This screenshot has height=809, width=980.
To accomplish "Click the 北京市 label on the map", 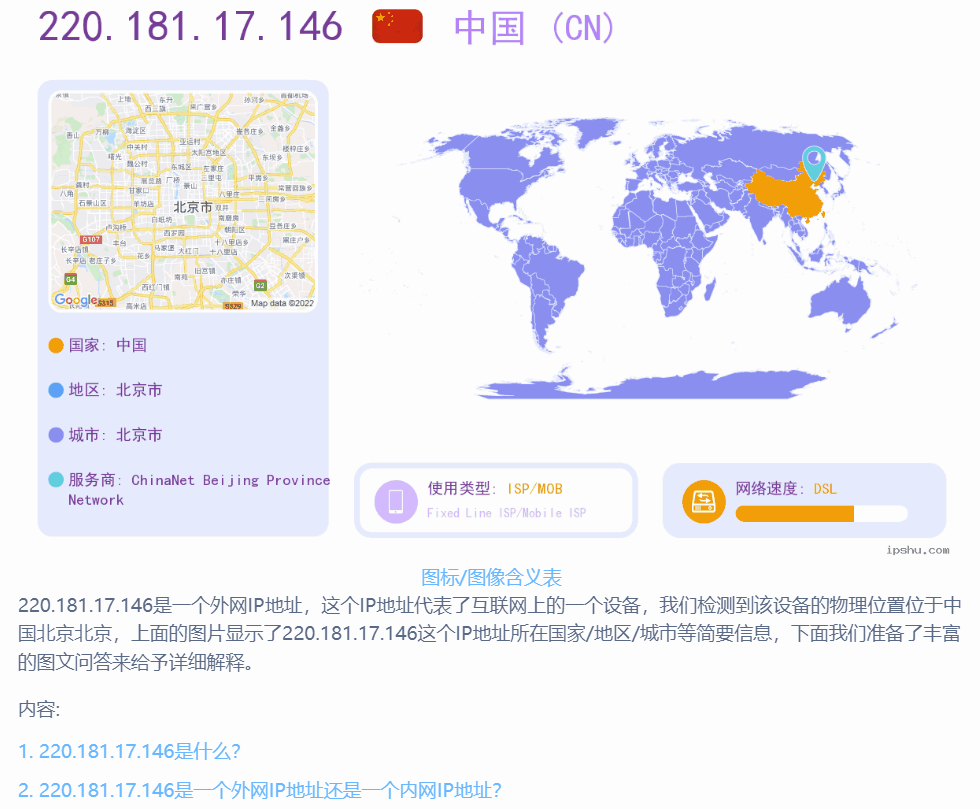I will [x=192, y=207].
